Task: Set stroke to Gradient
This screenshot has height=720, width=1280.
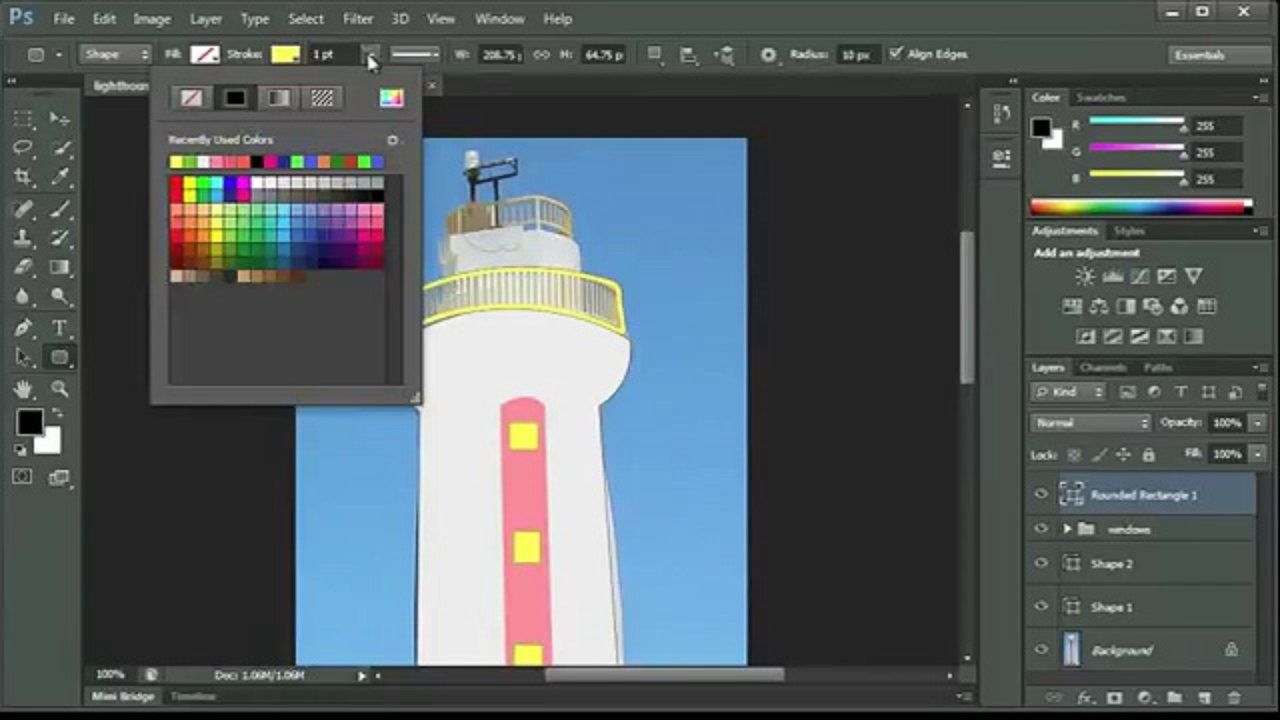Action: point(278,97)
